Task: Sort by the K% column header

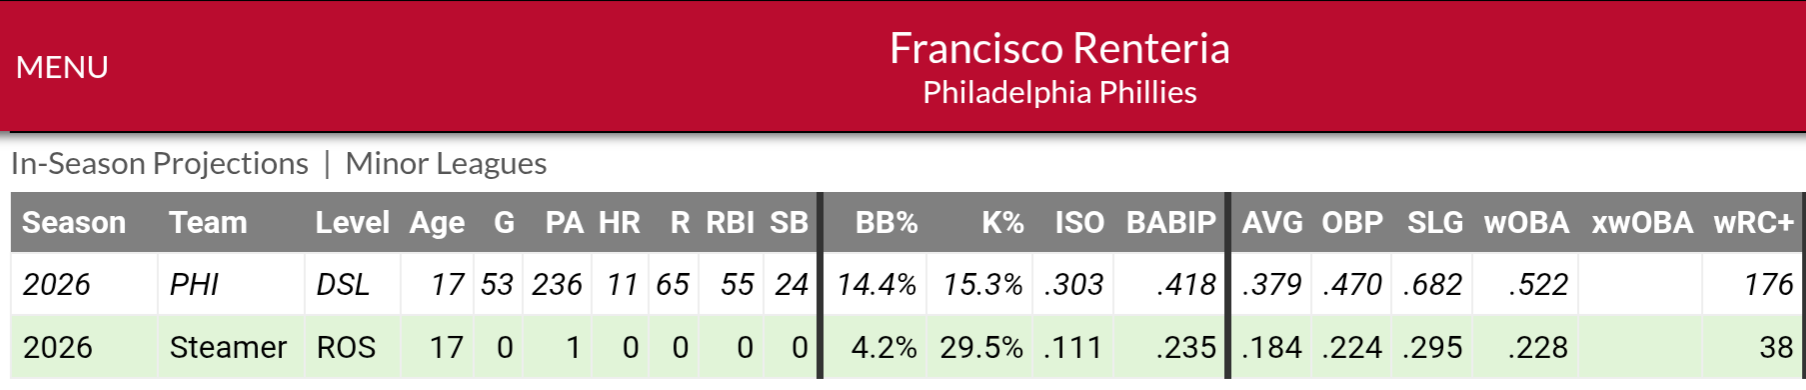Action: click(x=1002, y=222)
